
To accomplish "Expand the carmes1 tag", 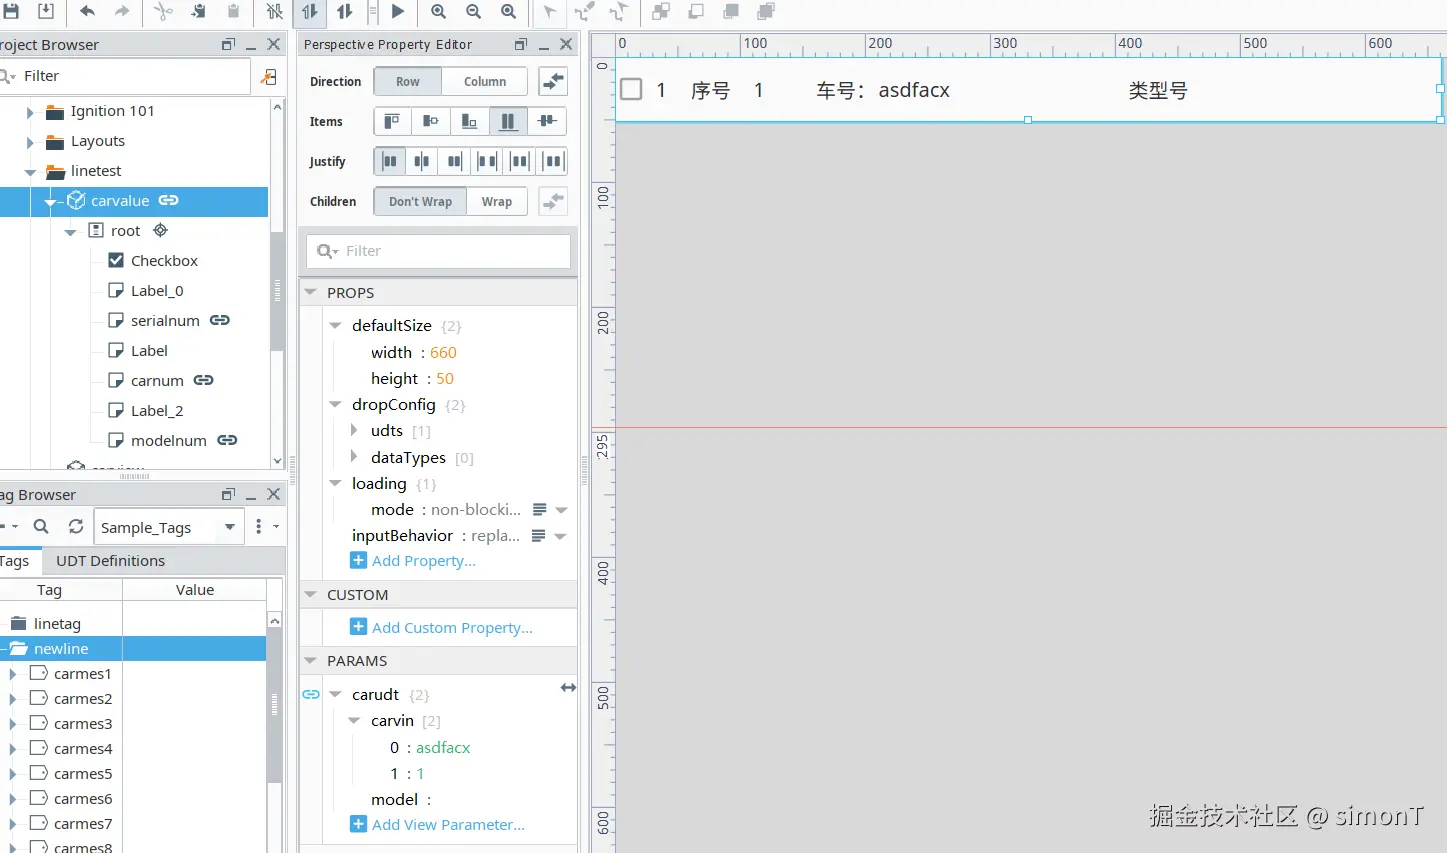I will [13, 674].
